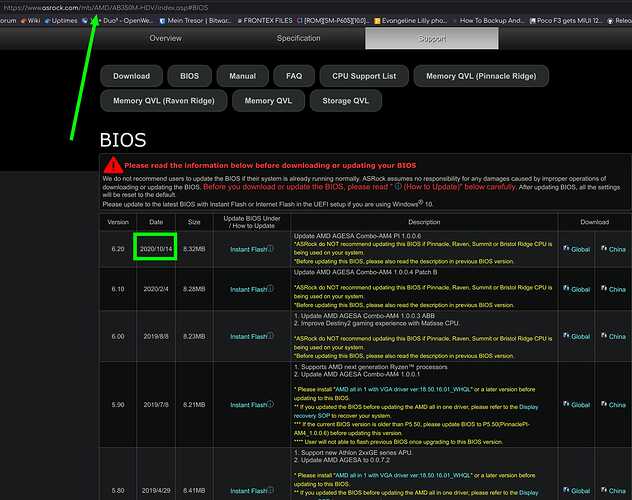632x500 pixels.
Task: Download BIOS 5.80 from Global server
Action: click(576, 490)
